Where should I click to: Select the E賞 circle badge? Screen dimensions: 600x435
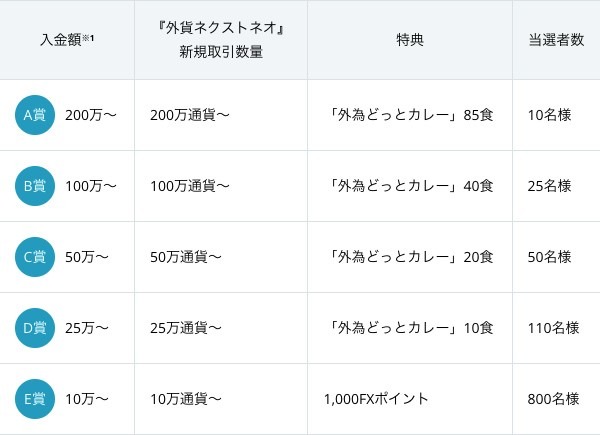[35, 399]
